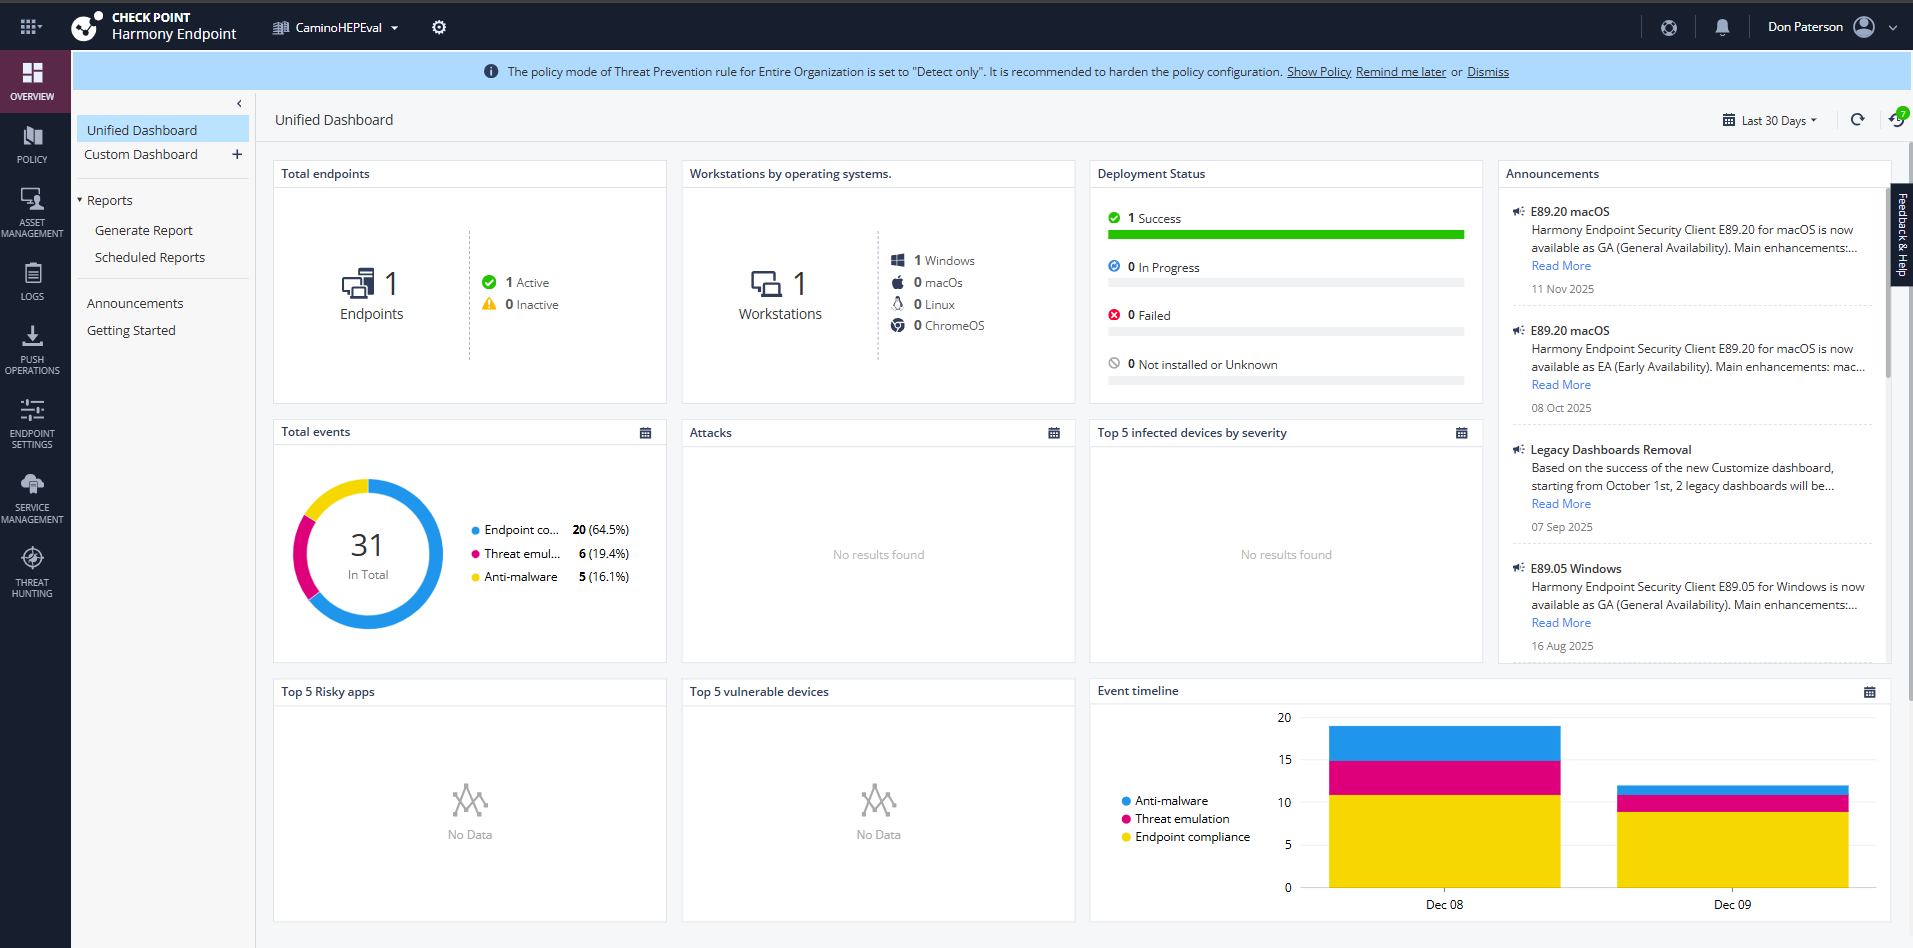Open Scheduled Reports
1913x948 pixels.
[x=150, y=258]
